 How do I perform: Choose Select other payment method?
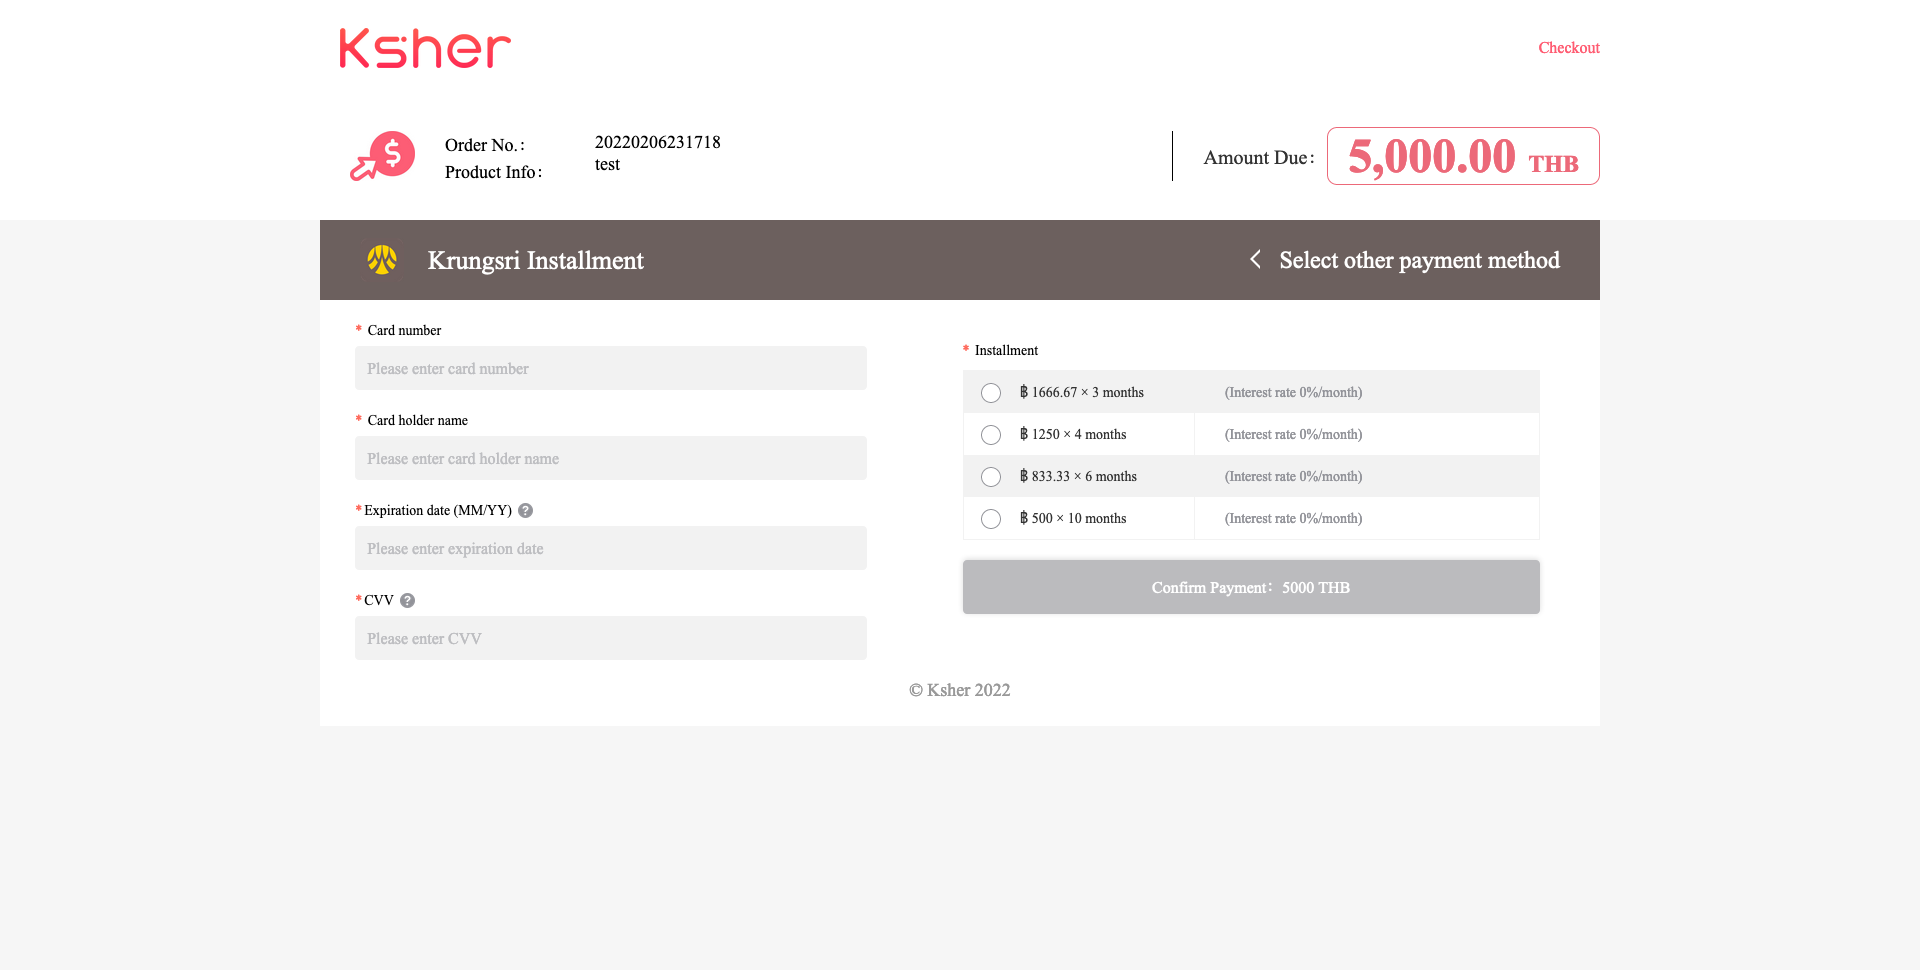pos(1419,260)
